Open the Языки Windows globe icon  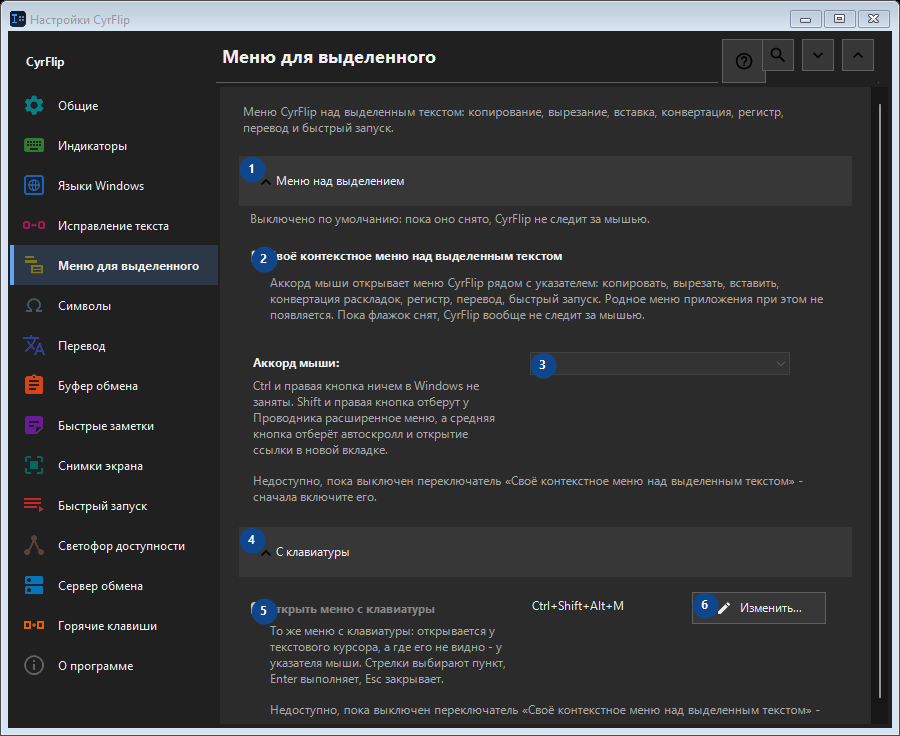pyautogui.click(x=34, y=185)
